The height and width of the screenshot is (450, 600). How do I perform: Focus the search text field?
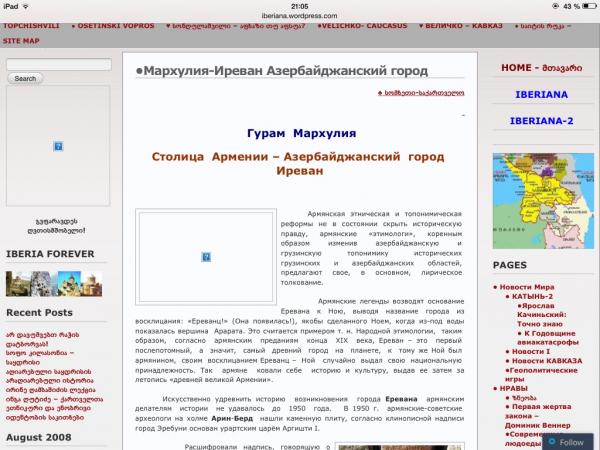pos(60,64)
